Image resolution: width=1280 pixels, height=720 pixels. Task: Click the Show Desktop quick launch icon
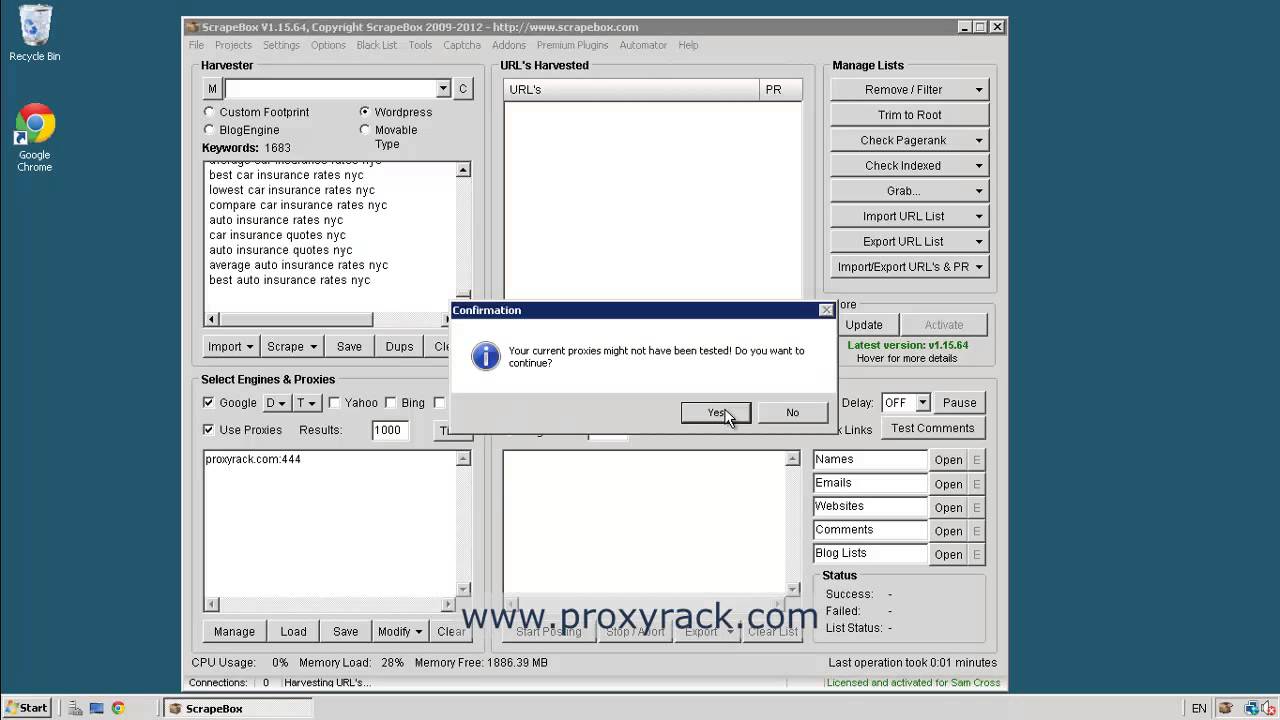click(x=96, y=708)
